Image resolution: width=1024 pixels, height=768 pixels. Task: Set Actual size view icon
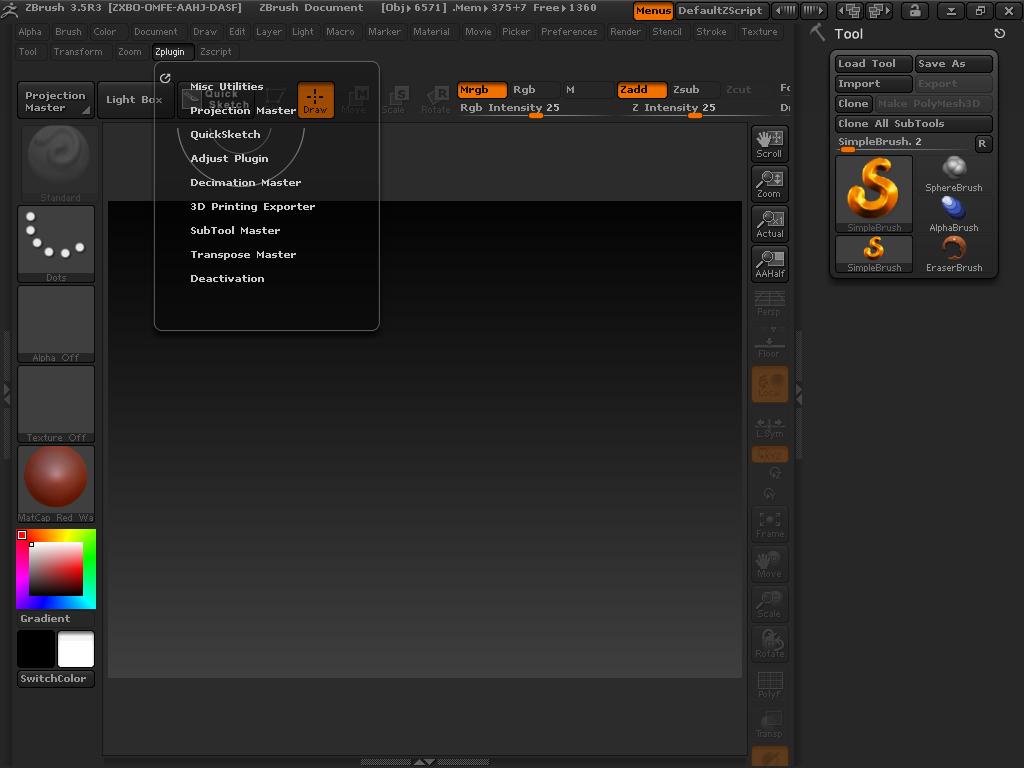click(769, 224)
